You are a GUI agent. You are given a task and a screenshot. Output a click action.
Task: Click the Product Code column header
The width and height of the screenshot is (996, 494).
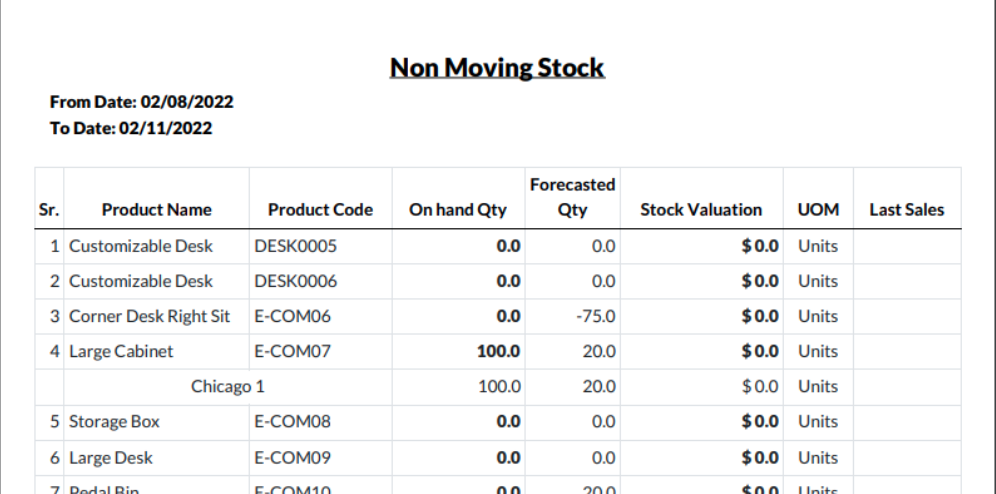coord(320,210)
